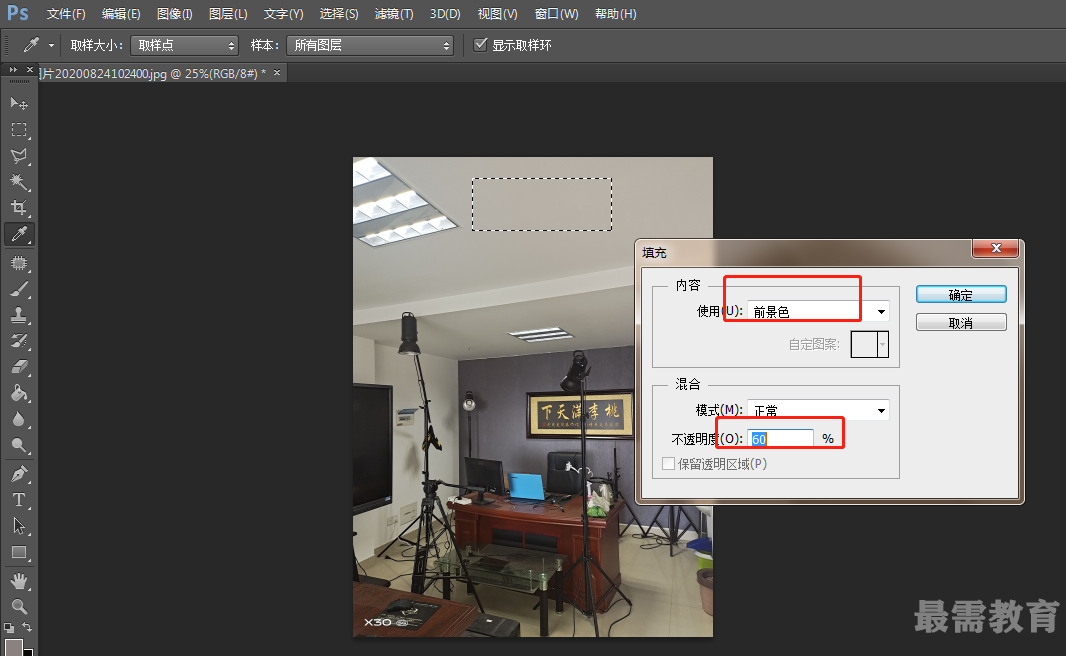Image resolution: width=1066 pixels, height=656 pixels.
Task: Select the Horizontal Type tool
Action: pos(19,500)
